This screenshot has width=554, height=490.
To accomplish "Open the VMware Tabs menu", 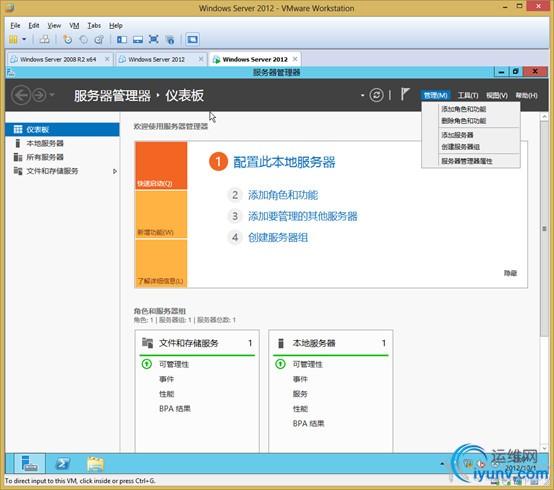I will [x=94, y=25].
